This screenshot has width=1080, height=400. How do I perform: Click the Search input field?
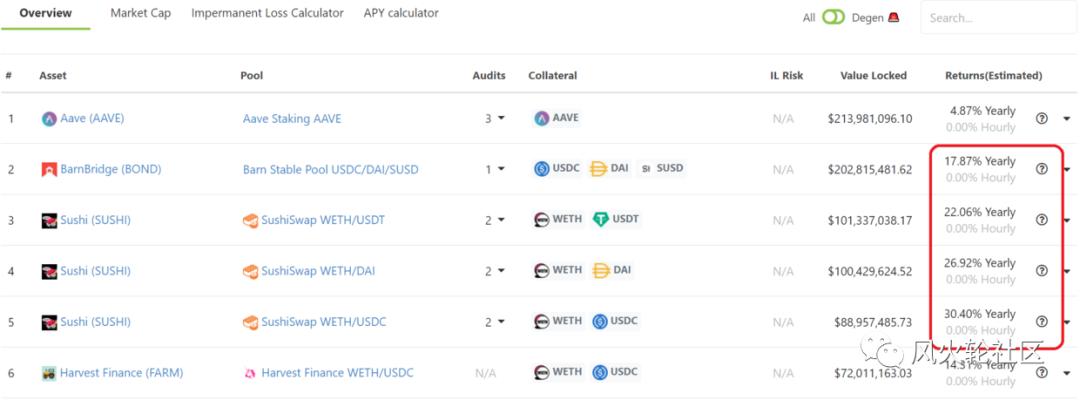[995, 18]
